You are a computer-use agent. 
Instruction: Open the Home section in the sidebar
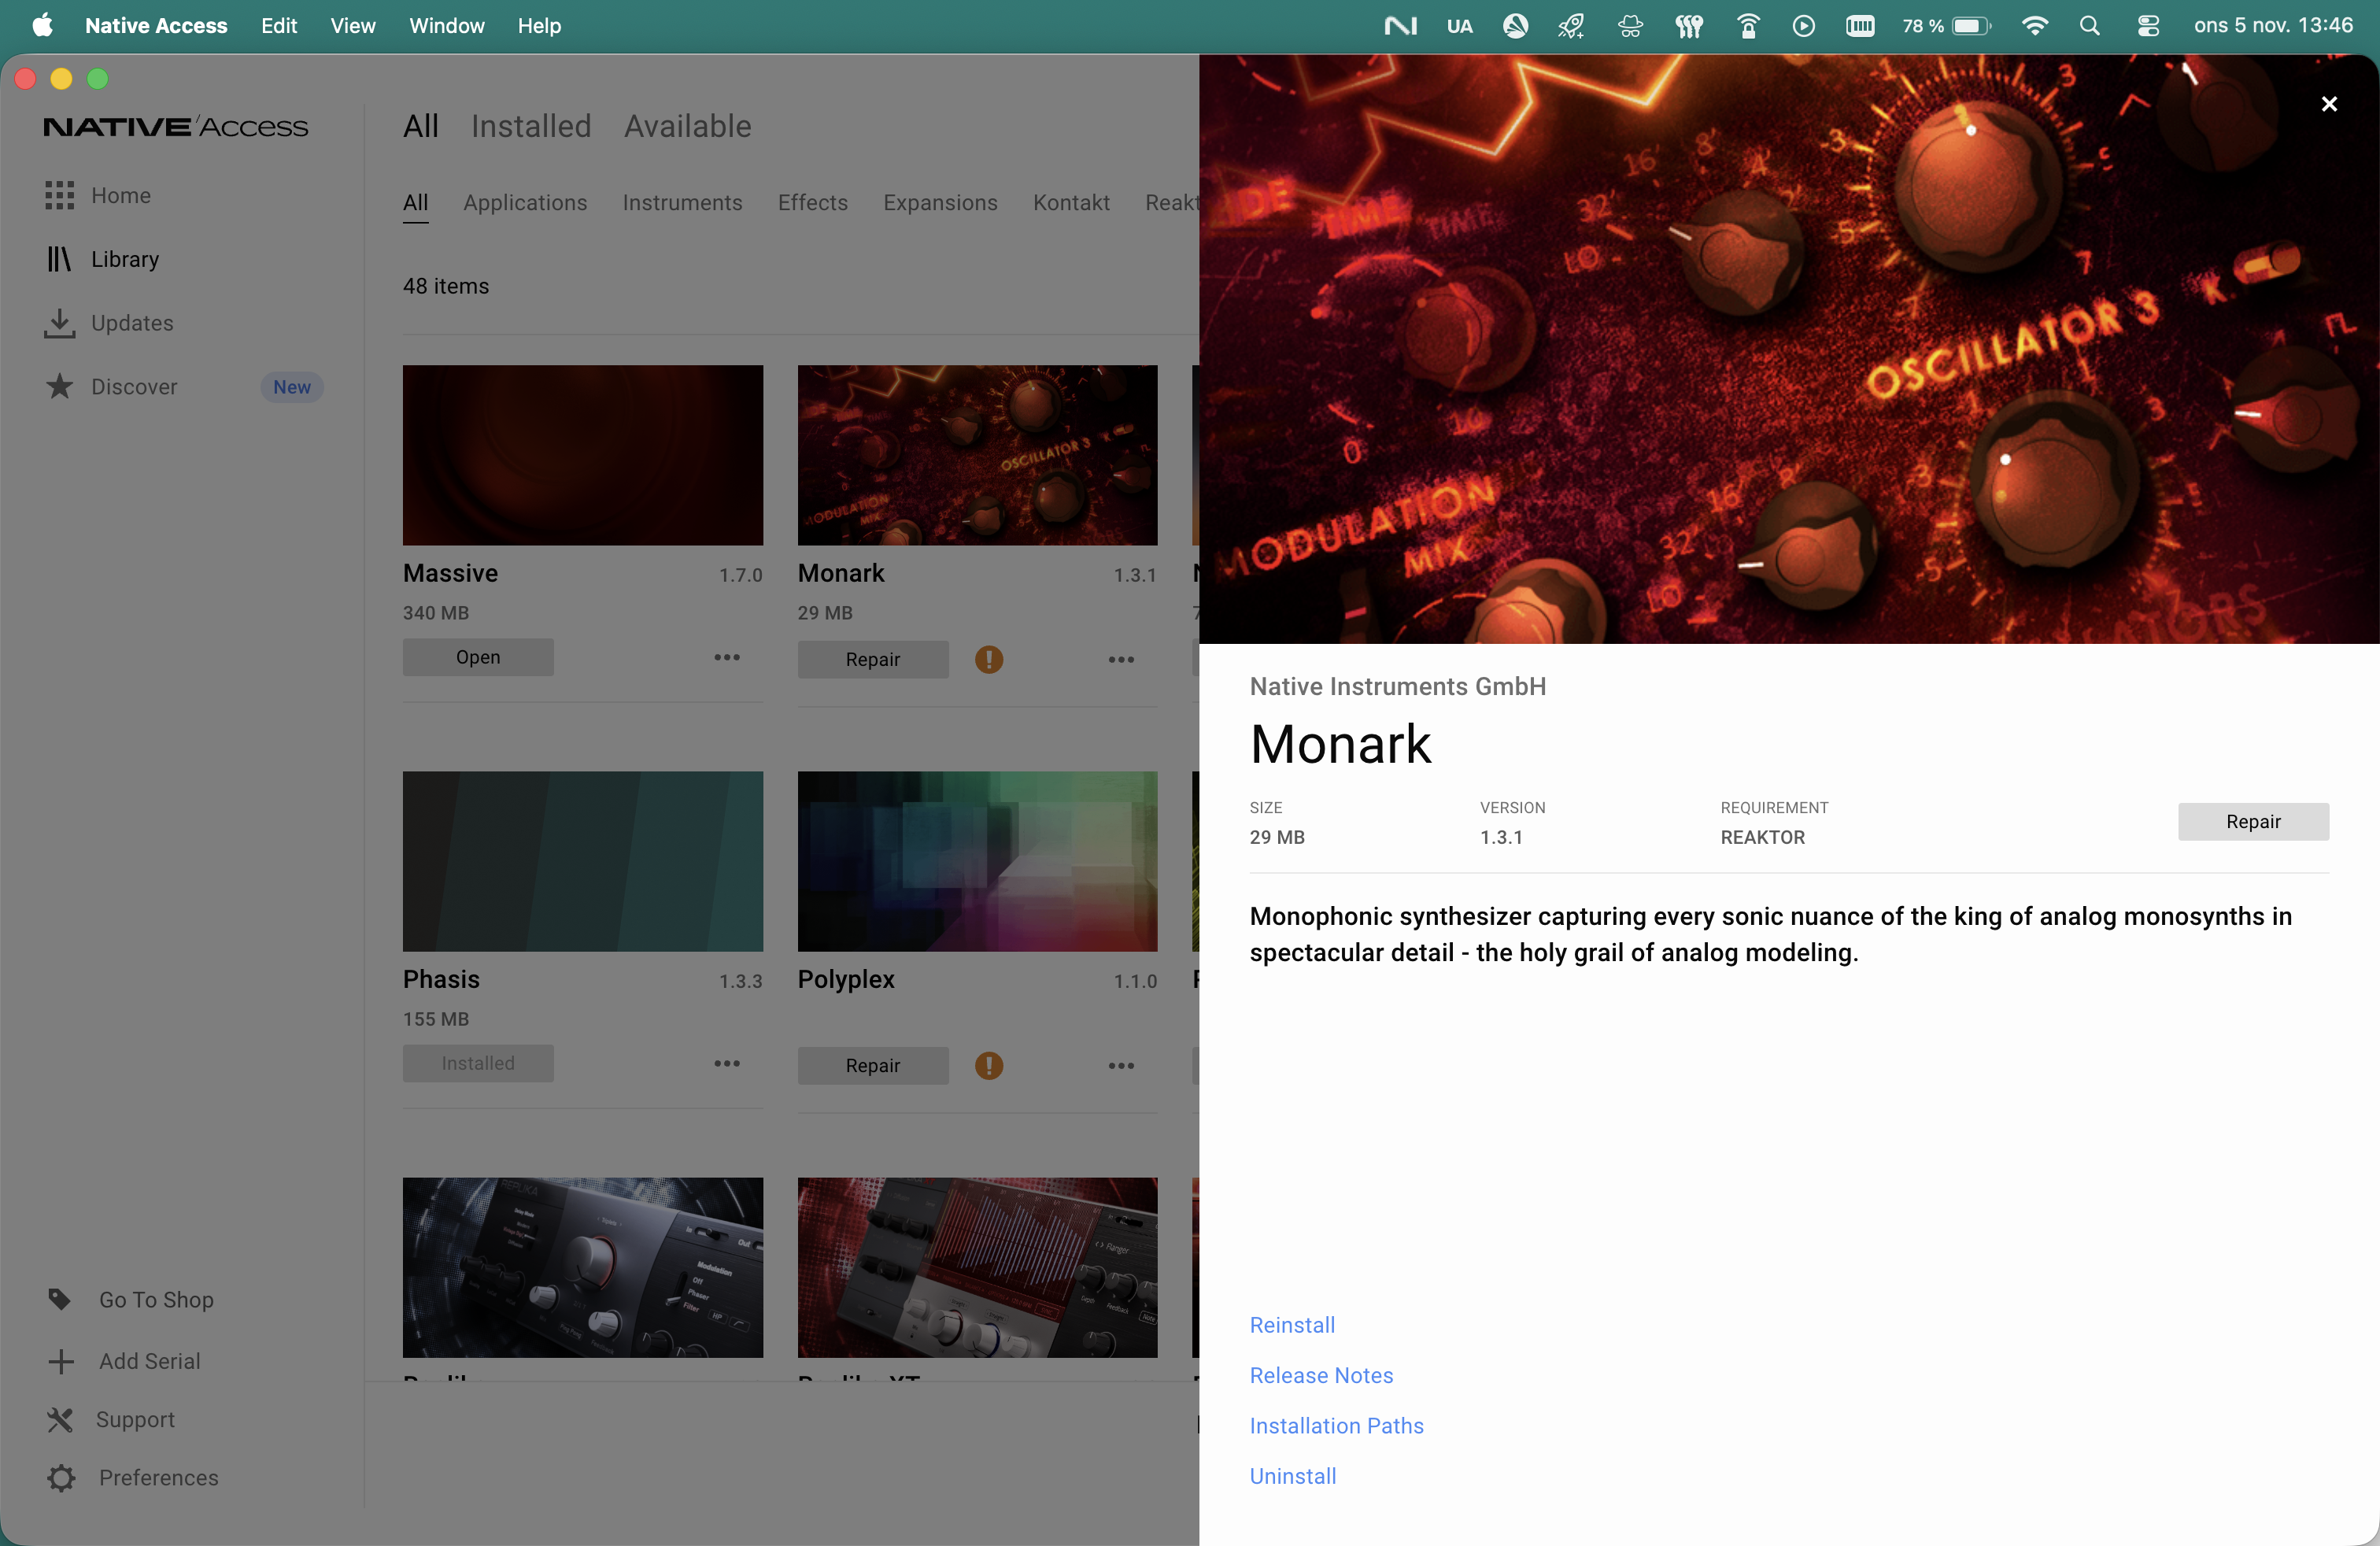click(x=121, y=195)
